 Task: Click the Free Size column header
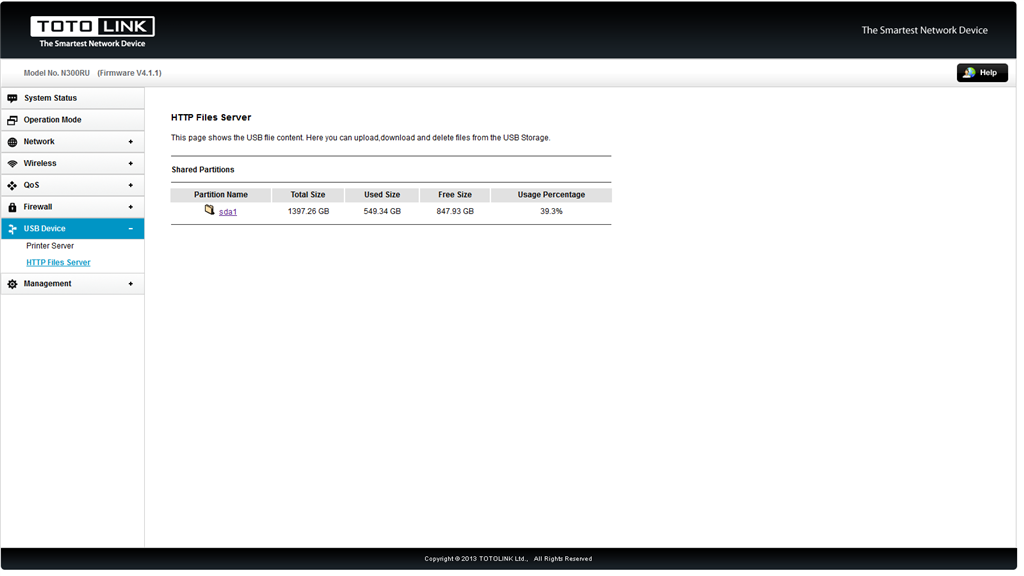(x=455, y=195)
